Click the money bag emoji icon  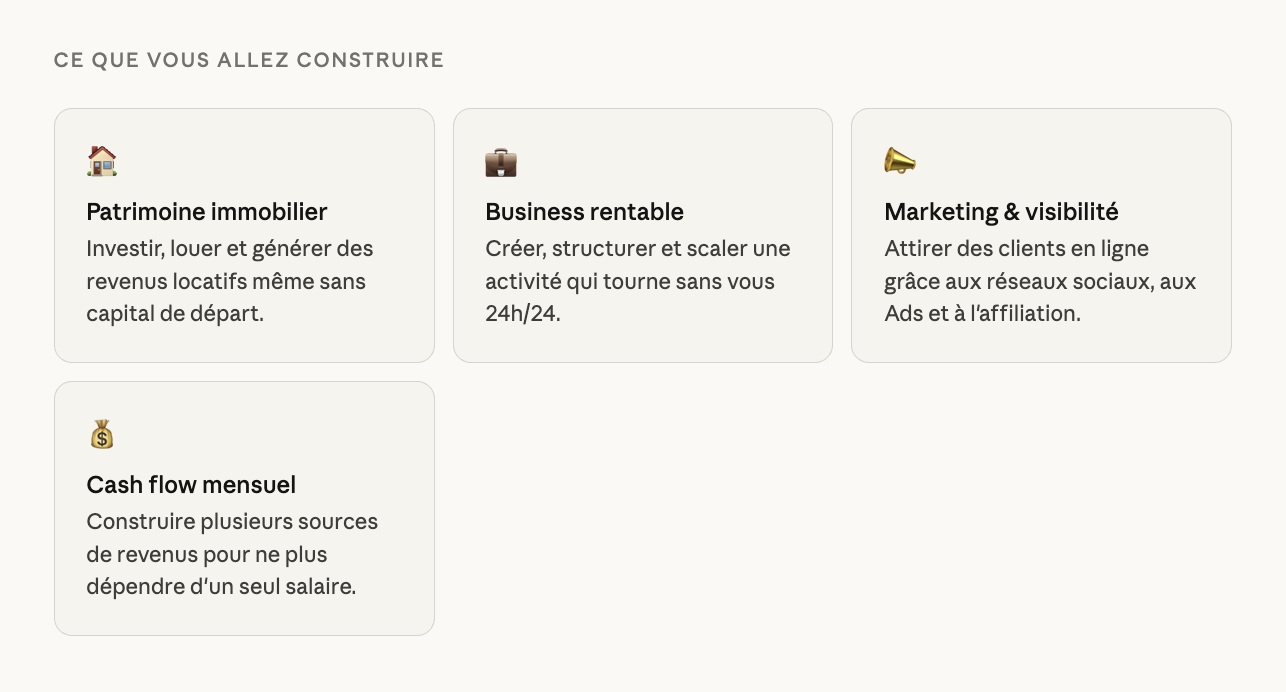(102, 434)
